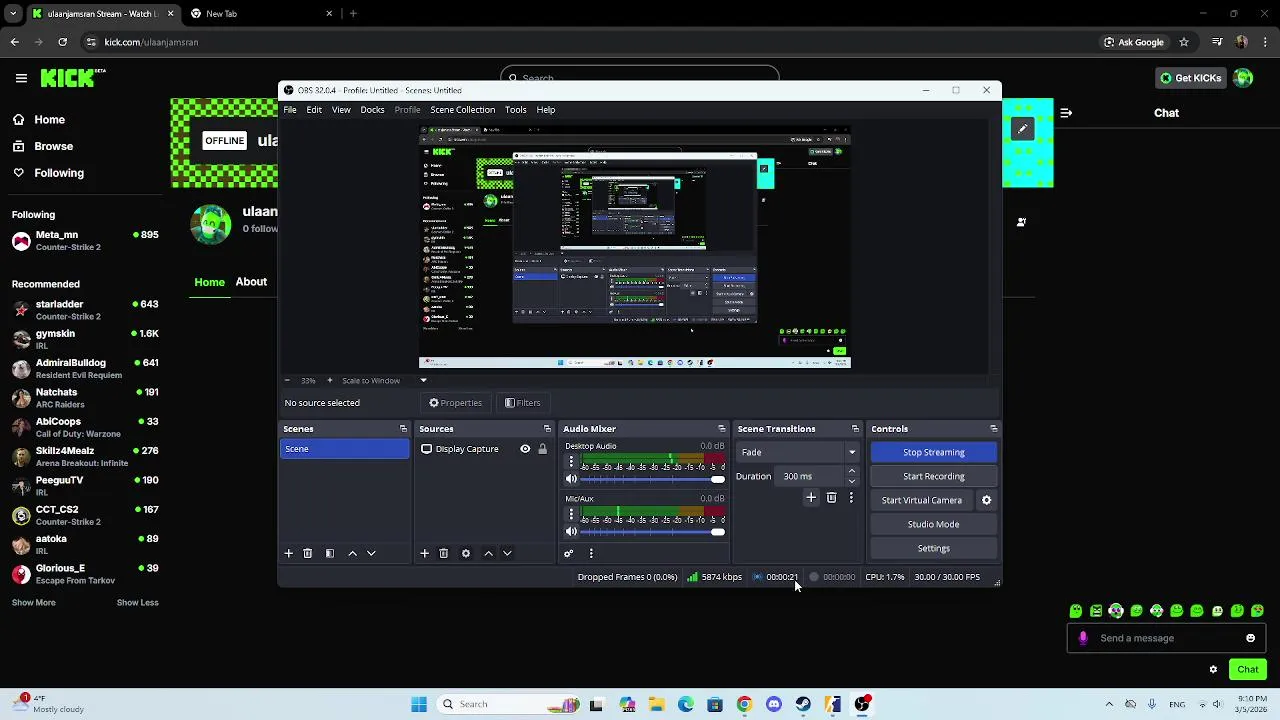Move scene down in Scenes panel
The image size is (1280, 720).
(x=371, y=553)
